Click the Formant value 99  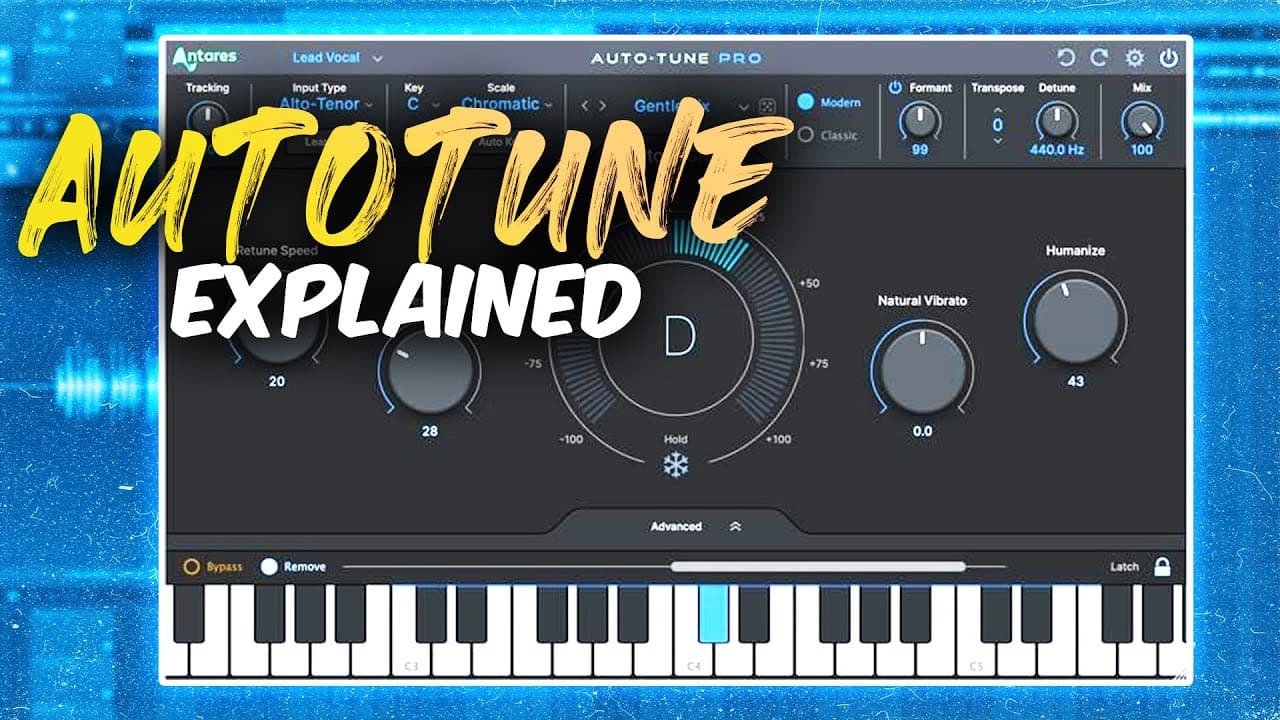tap(919, 150)
